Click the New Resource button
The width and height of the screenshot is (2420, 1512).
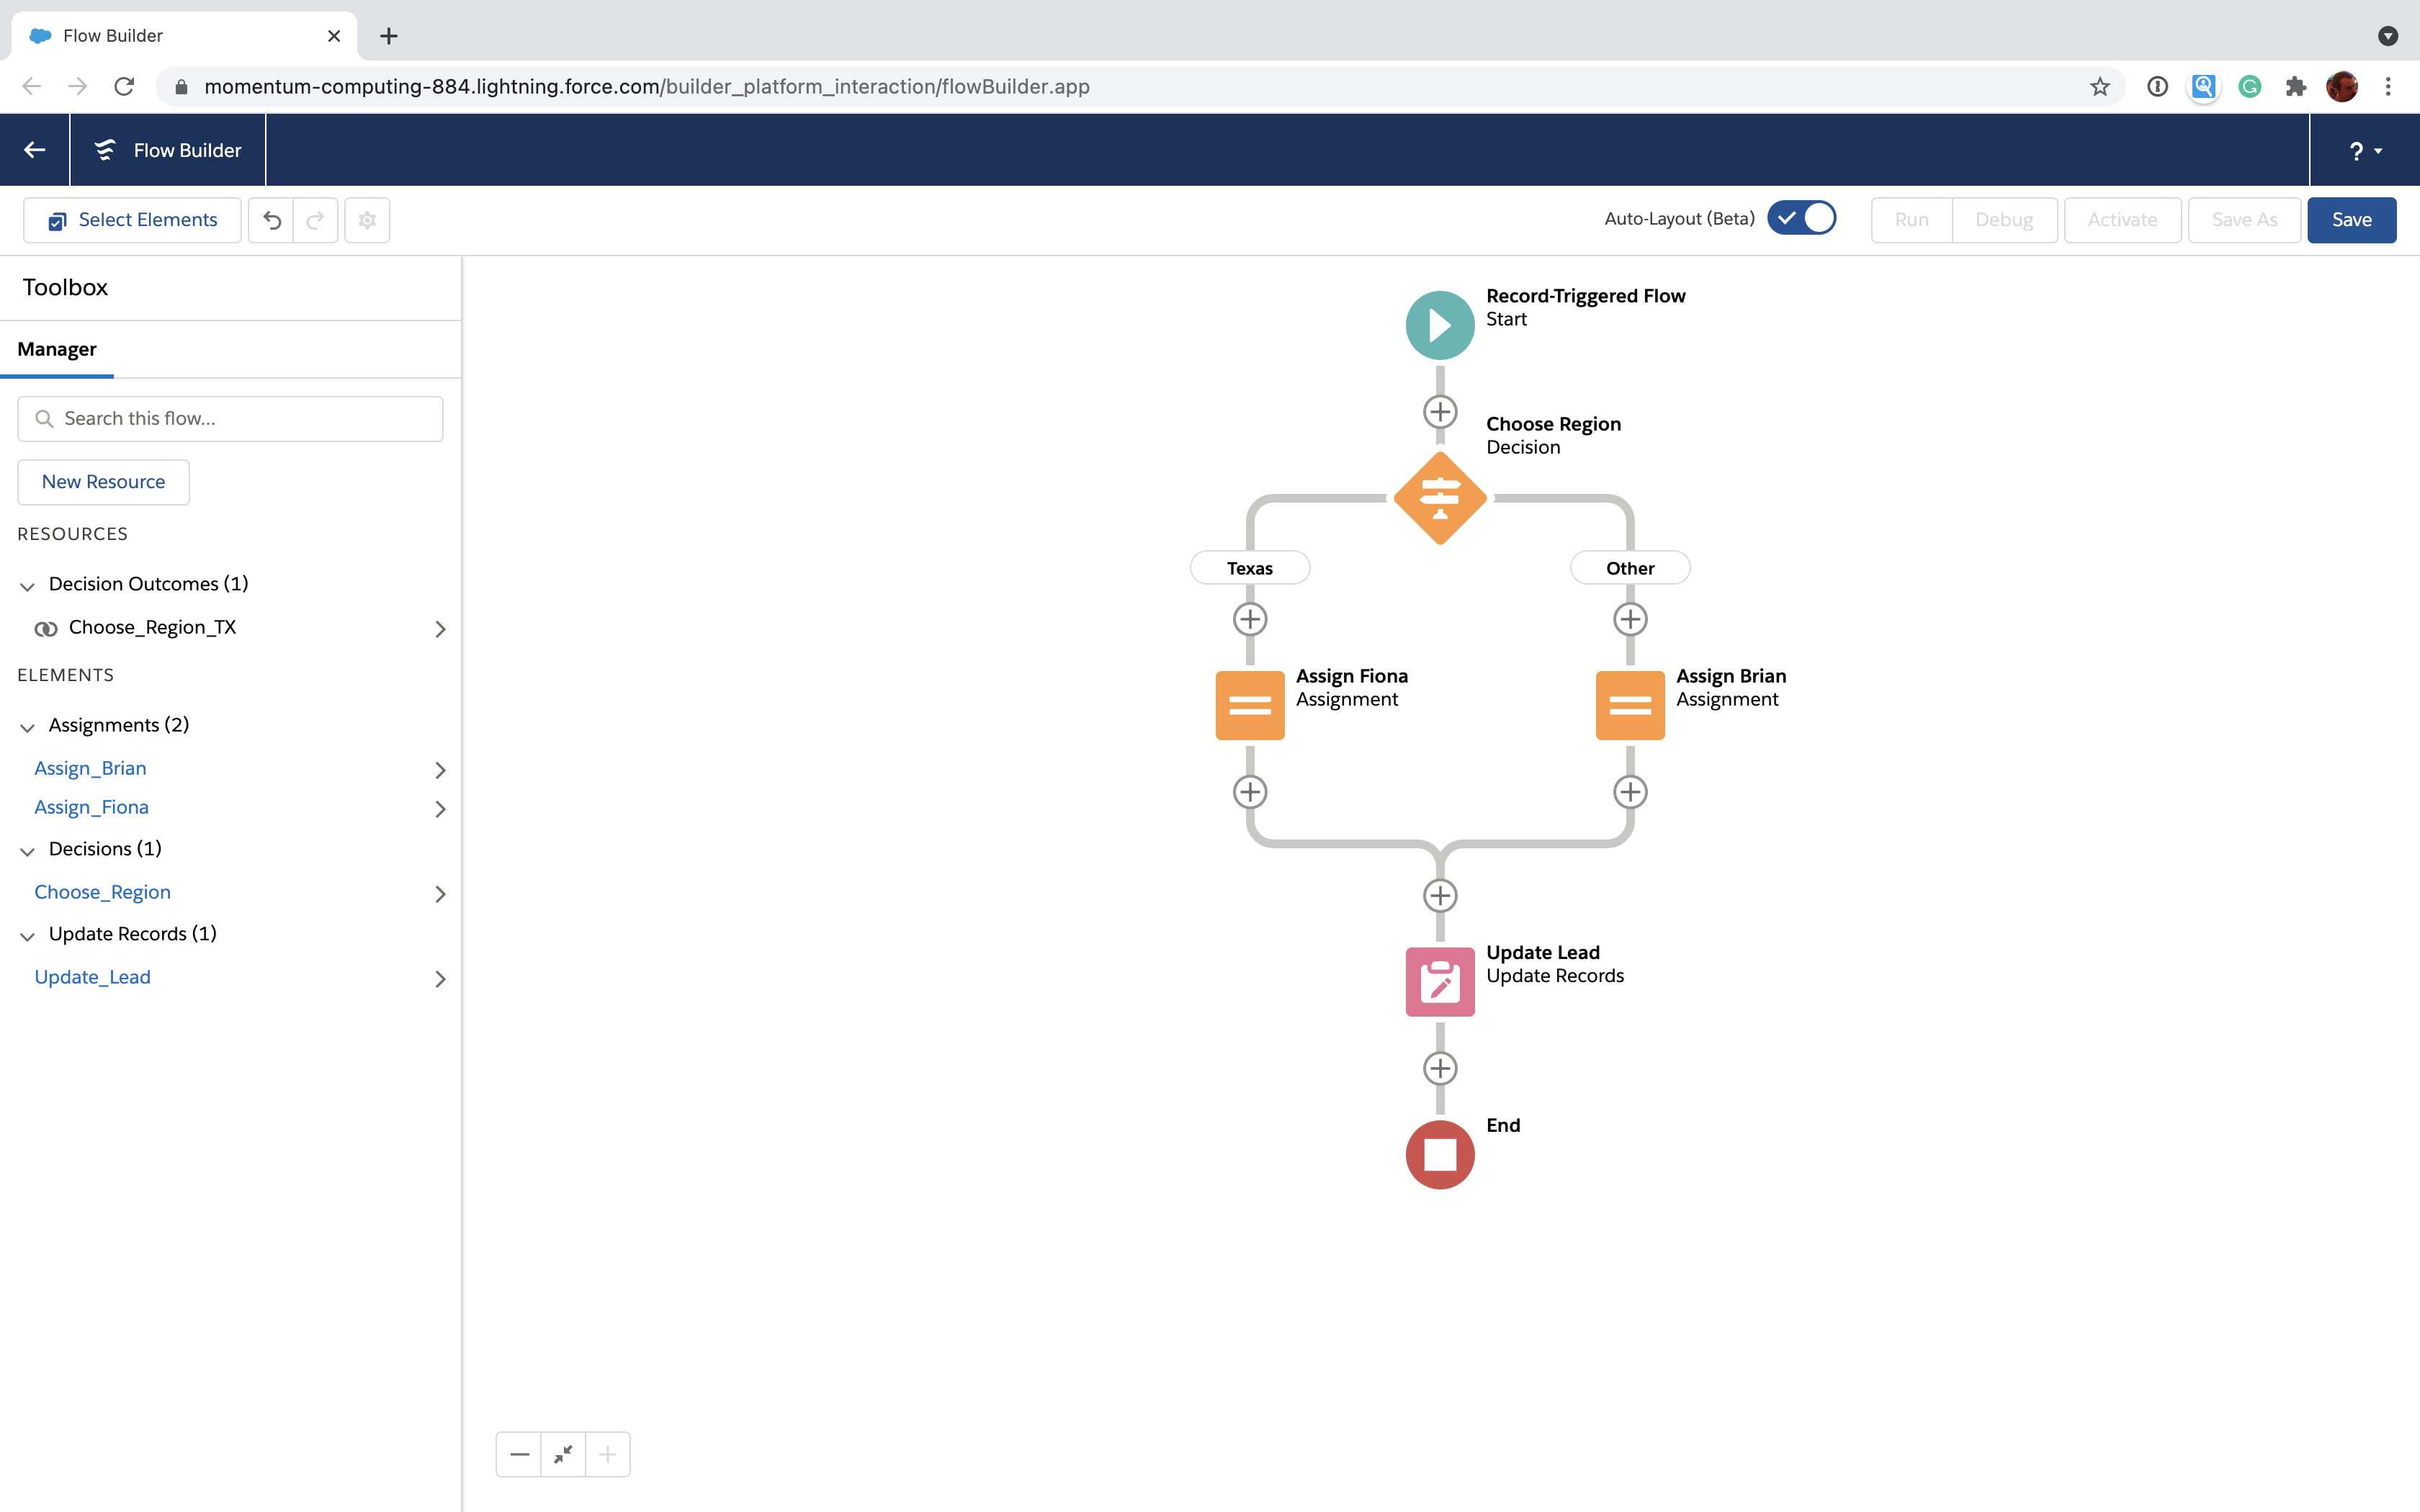103,481
